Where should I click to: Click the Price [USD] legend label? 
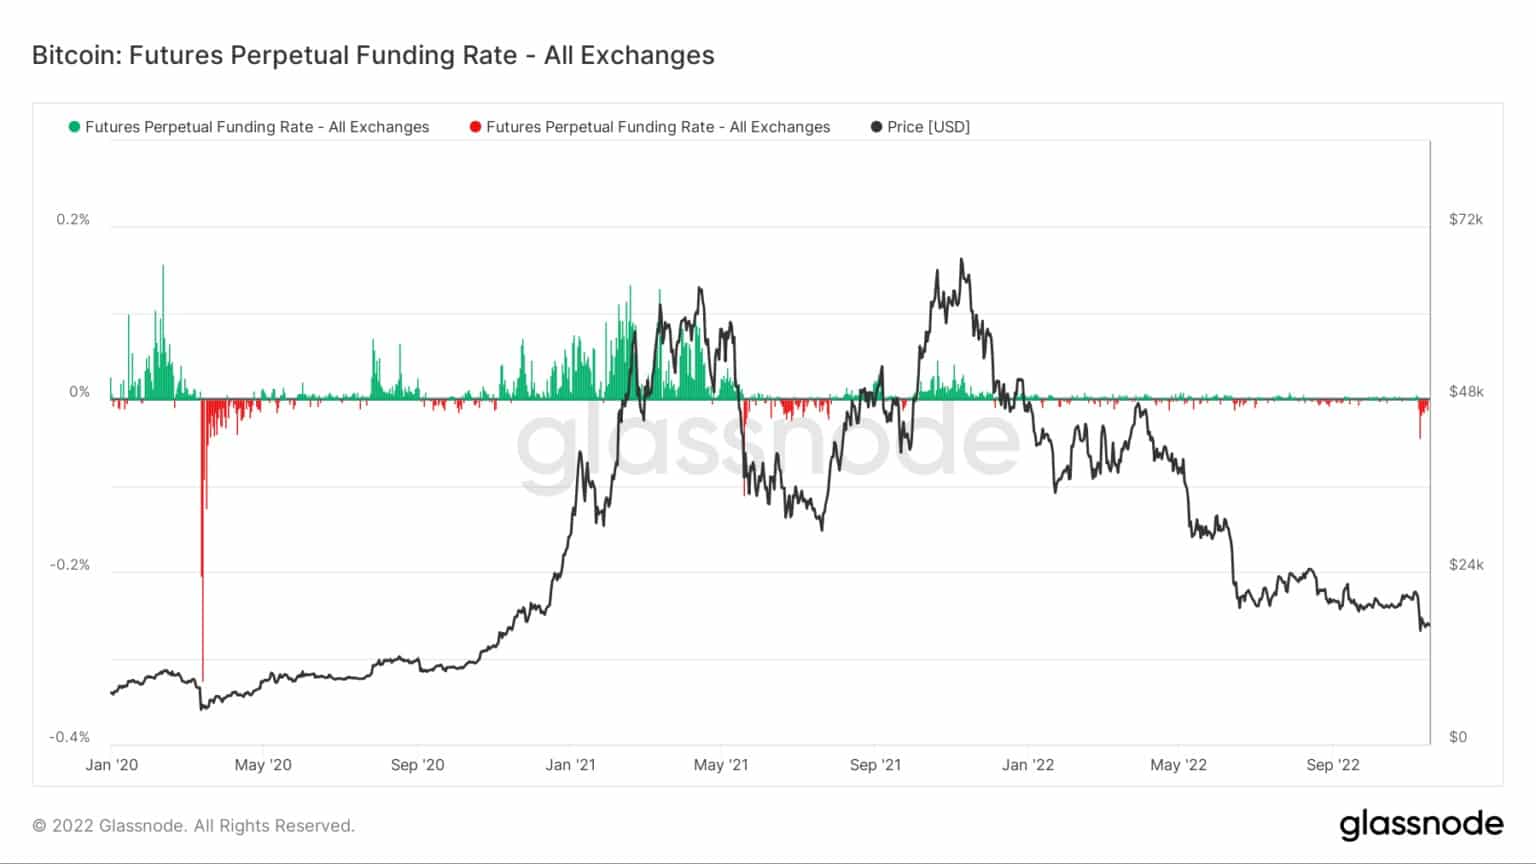(x=929, y=127)
